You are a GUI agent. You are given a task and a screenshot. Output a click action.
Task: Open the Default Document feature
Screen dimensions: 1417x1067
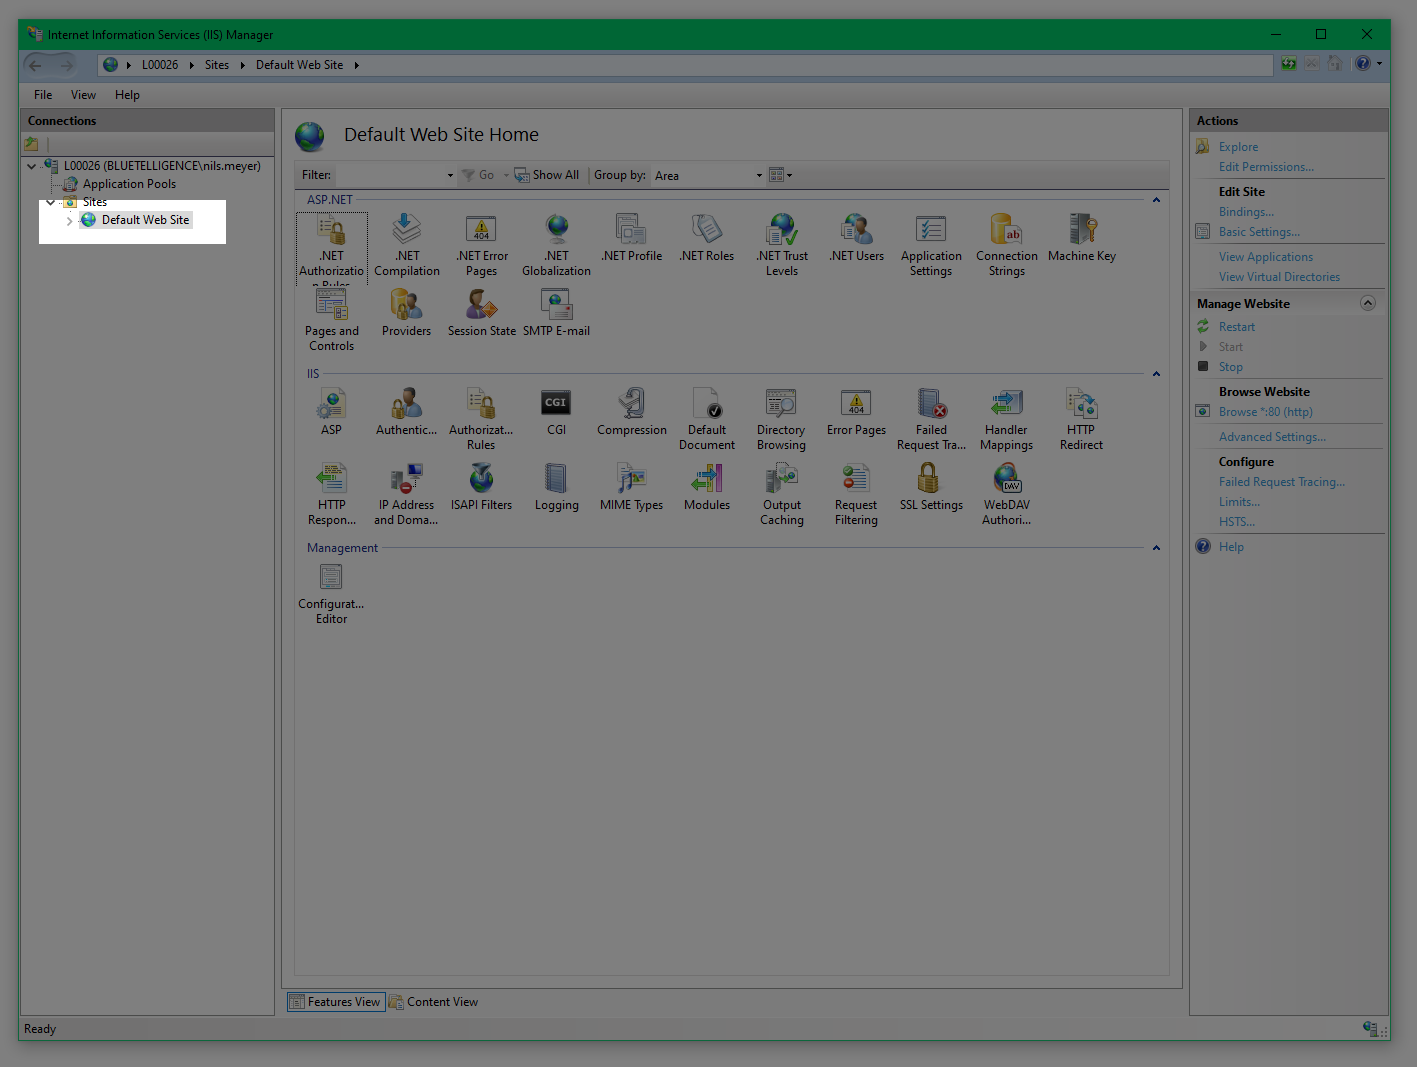coord(707,404)
